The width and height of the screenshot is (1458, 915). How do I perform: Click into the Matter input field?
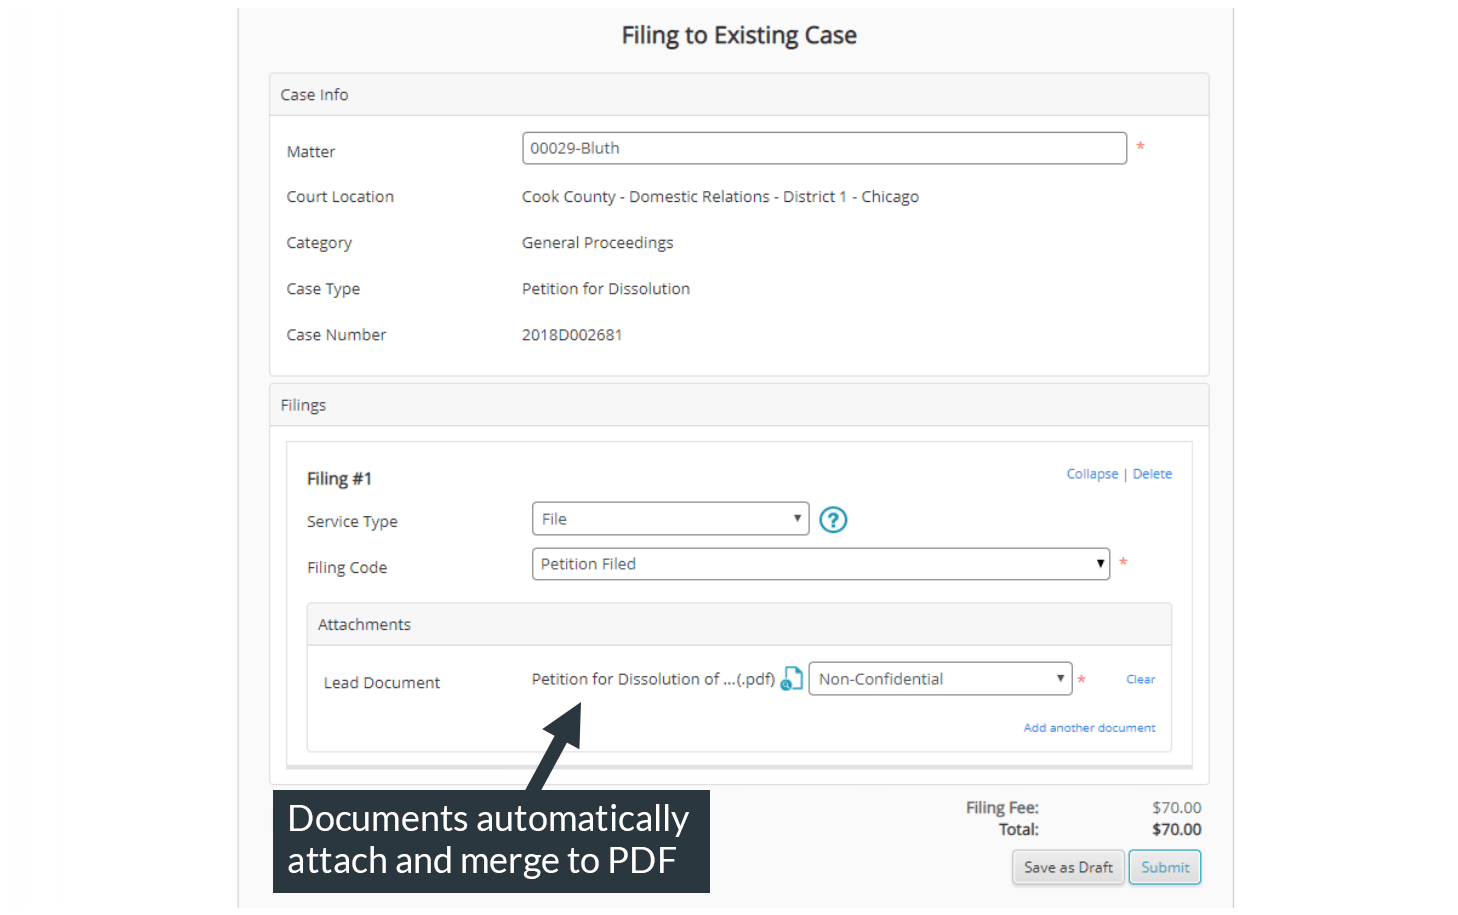pyautogui.click(x=823, y=149)
